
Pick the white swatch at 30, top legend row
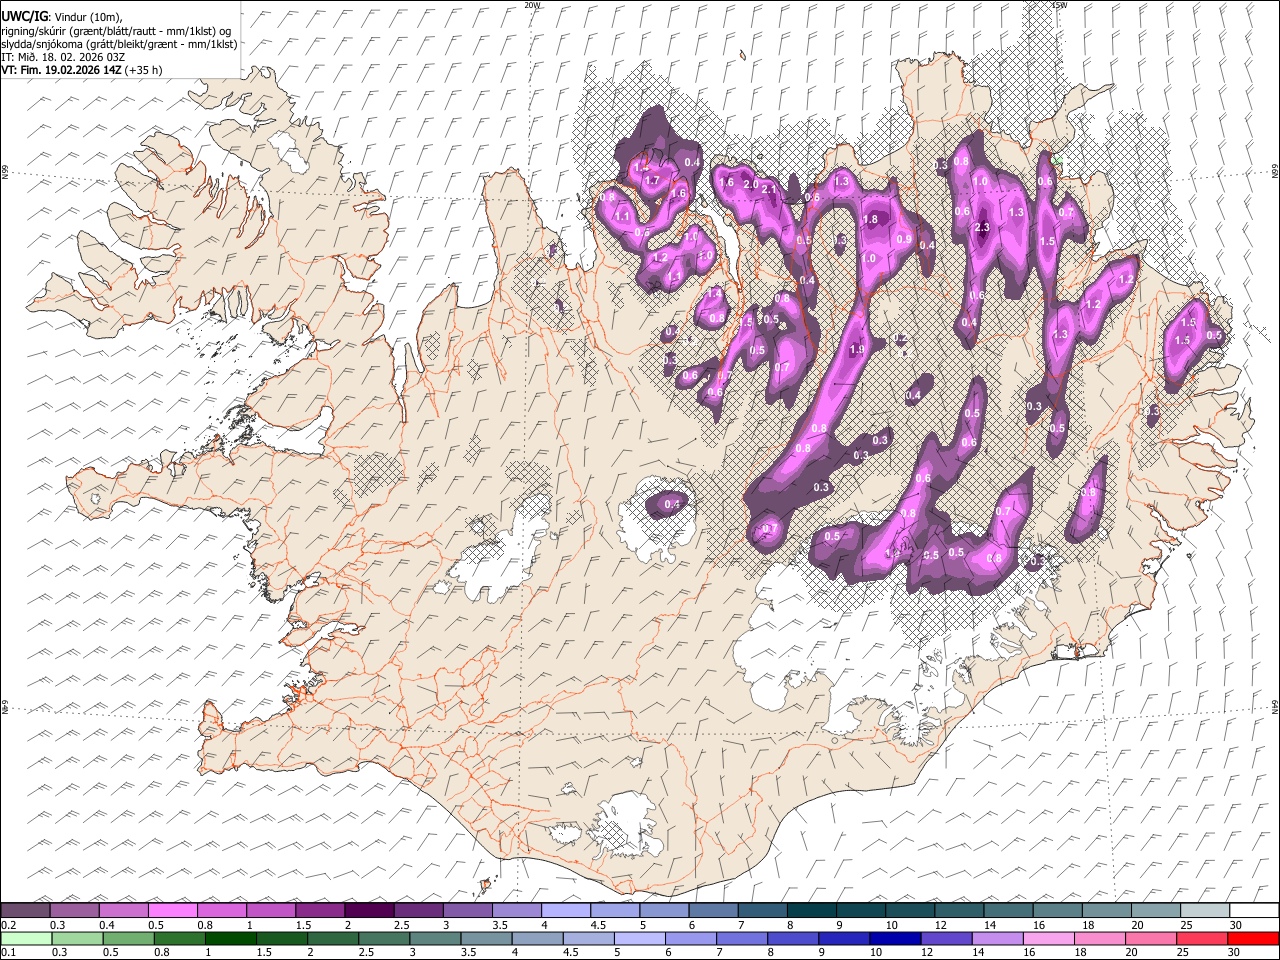[x=1254, y=911]
